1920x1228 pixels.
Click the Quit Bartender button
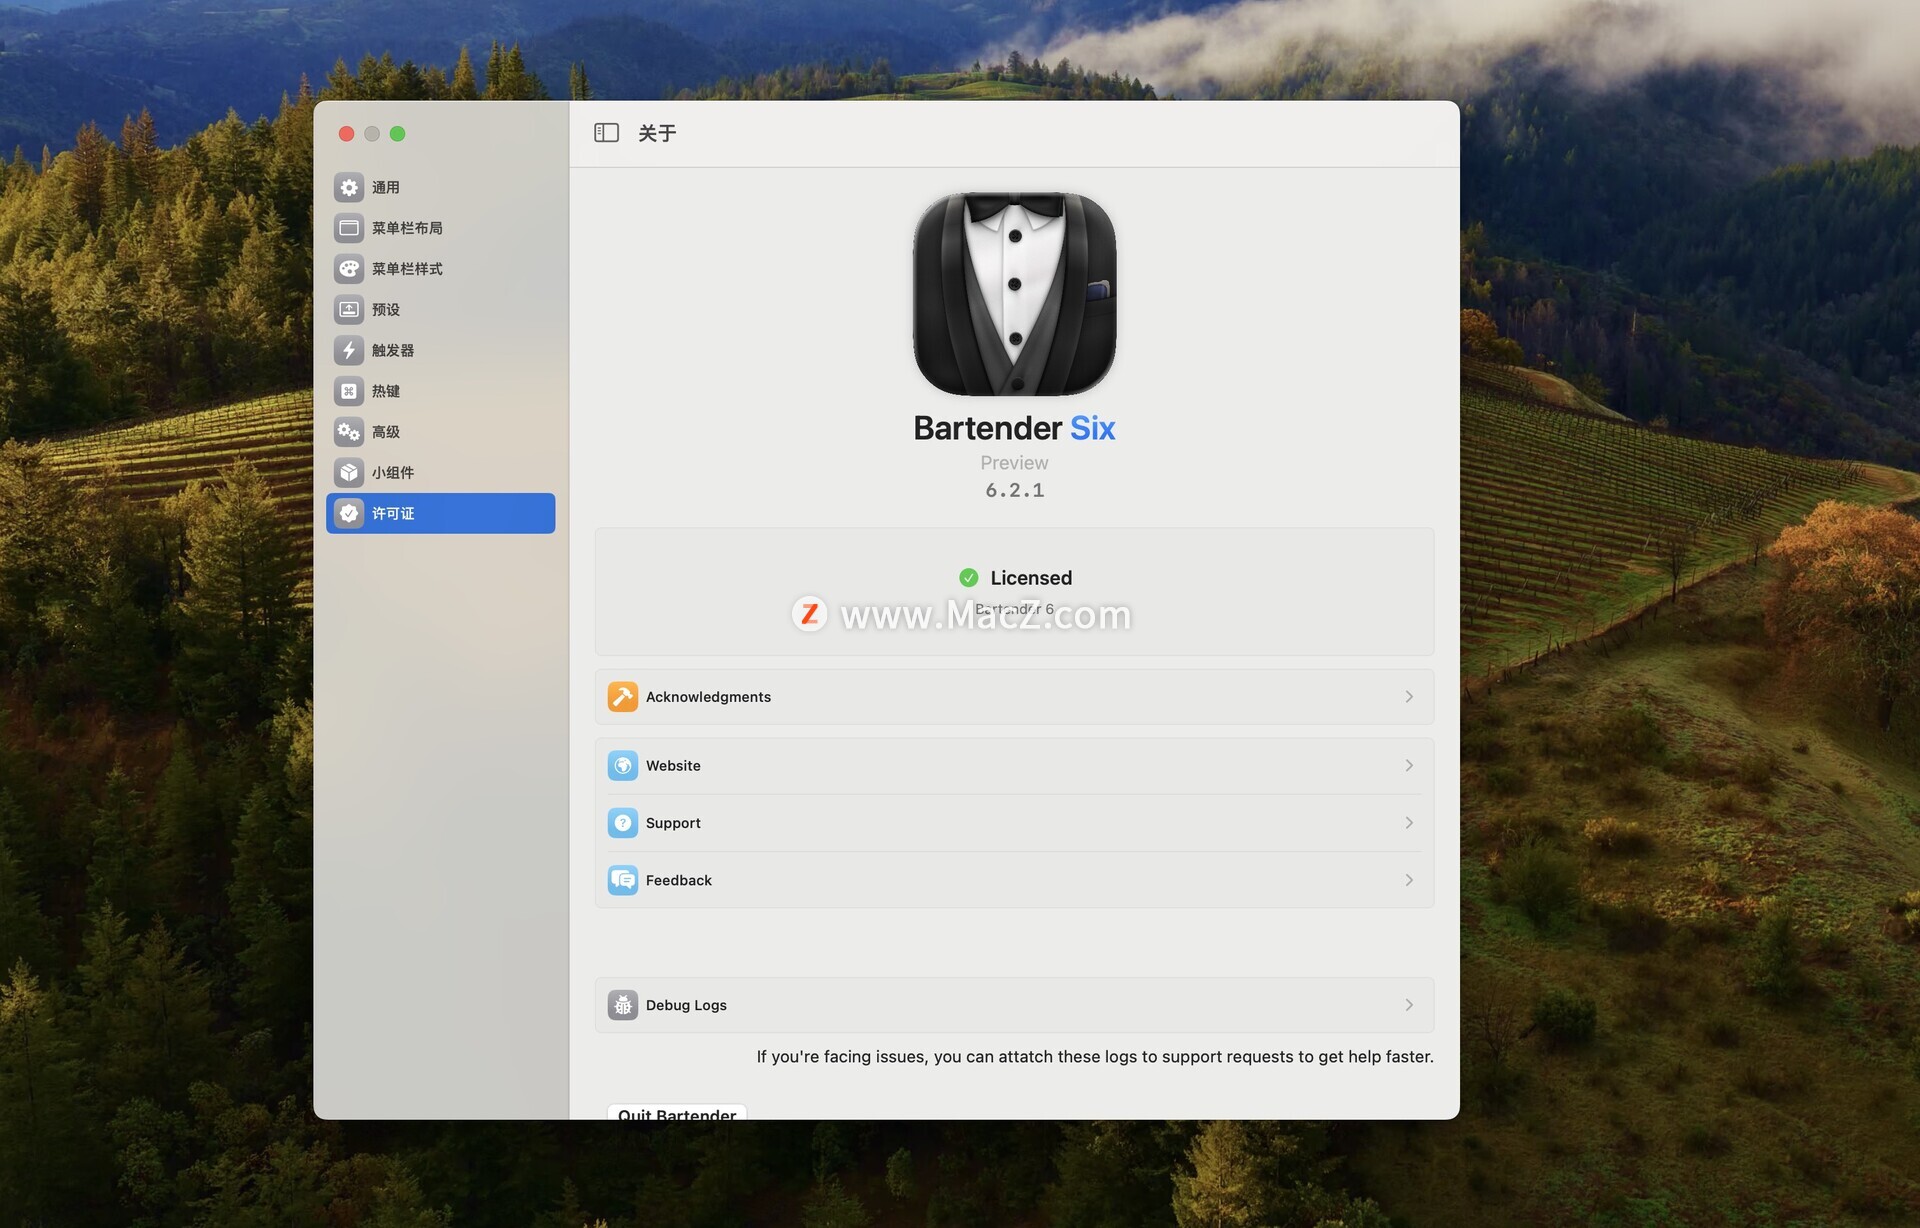coord(677,1112)
